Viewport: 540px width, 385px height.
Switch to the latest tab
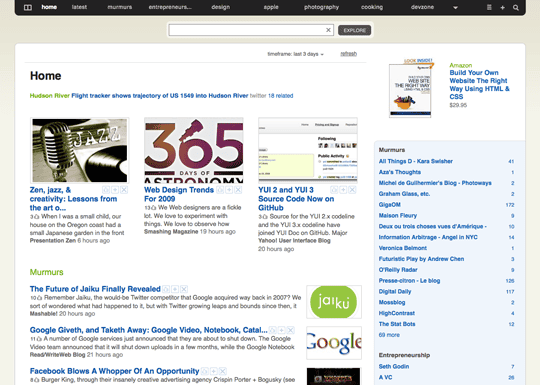tap(79, 7)
